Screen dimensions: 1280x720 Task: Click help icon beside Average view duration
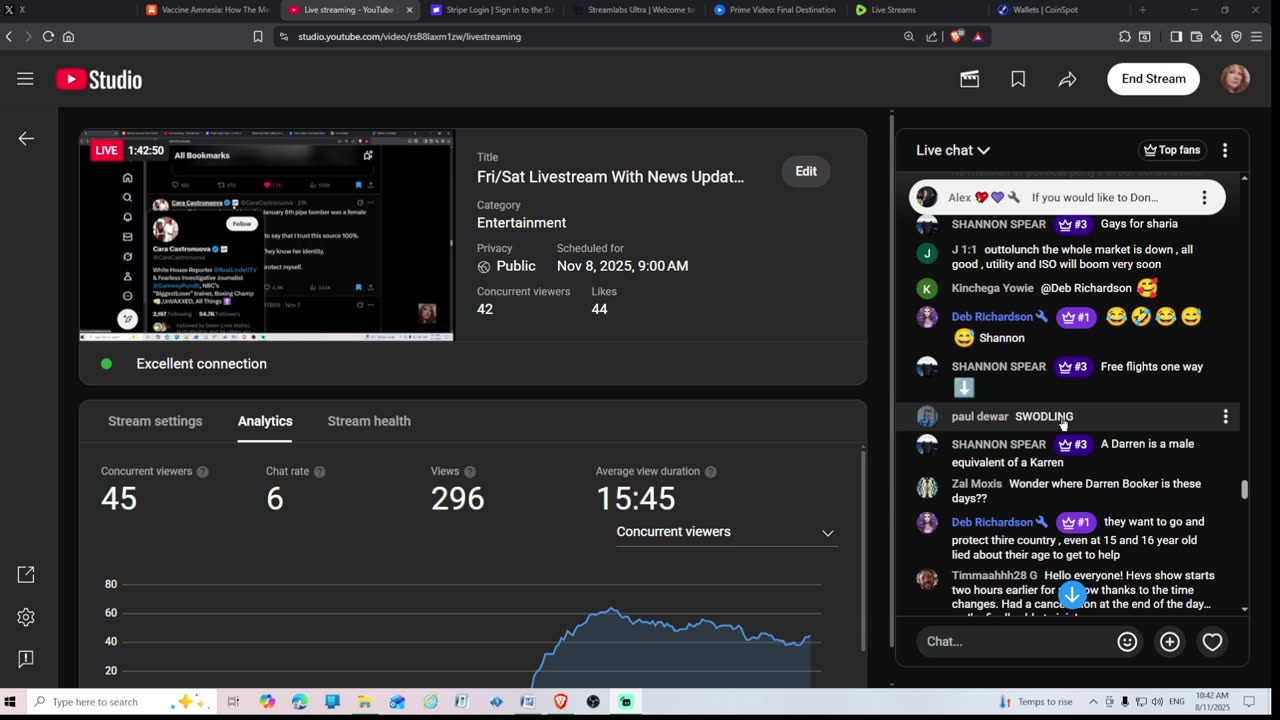710,472
